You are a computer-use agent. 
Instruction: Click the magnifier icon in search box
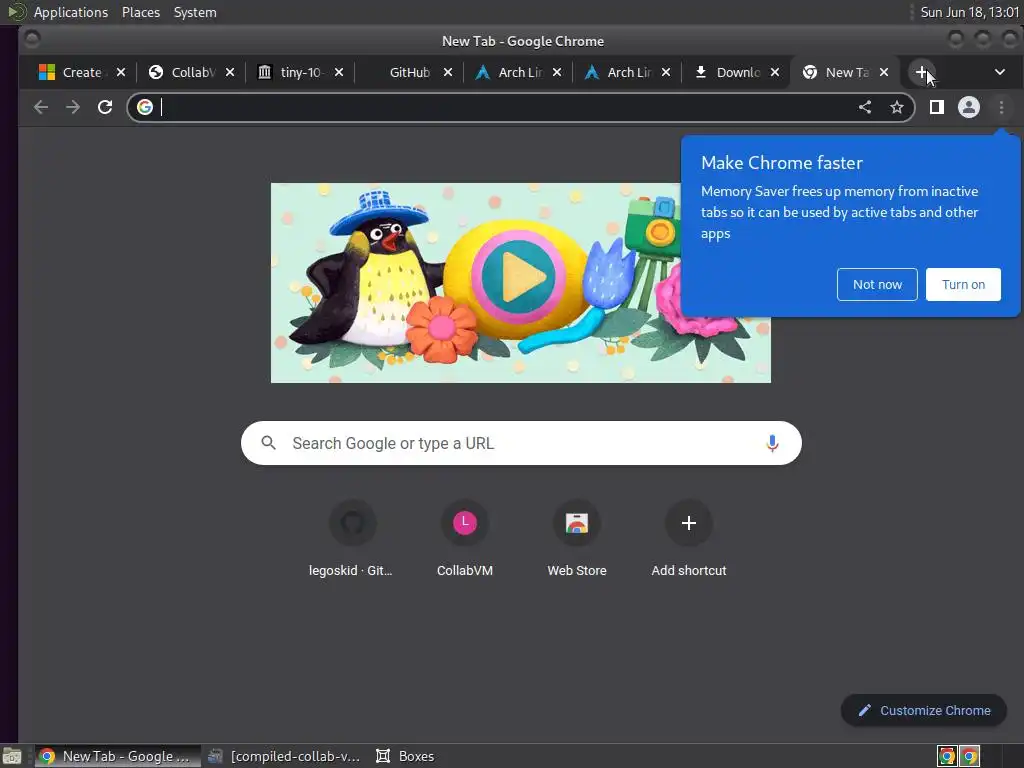pyautogui.click(x=268, y=443)
